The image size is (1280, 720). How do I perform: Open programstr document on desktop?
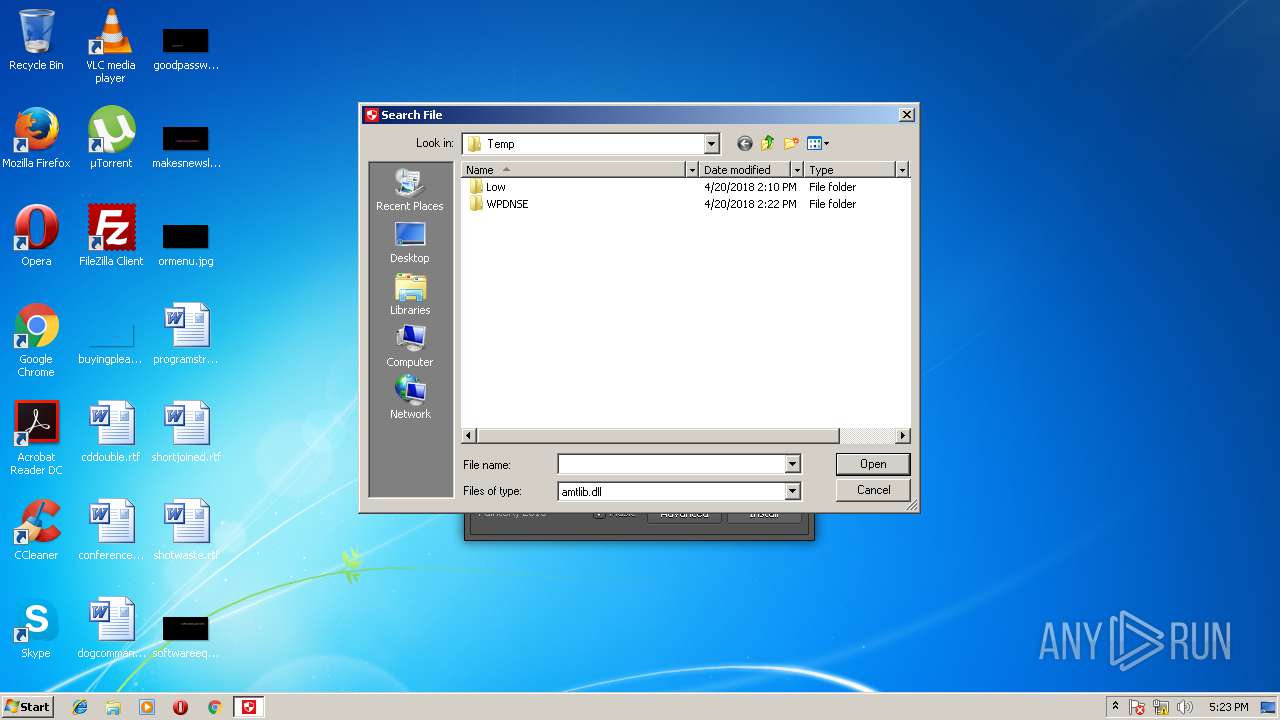pyautogui.click(x=186, y=334)
